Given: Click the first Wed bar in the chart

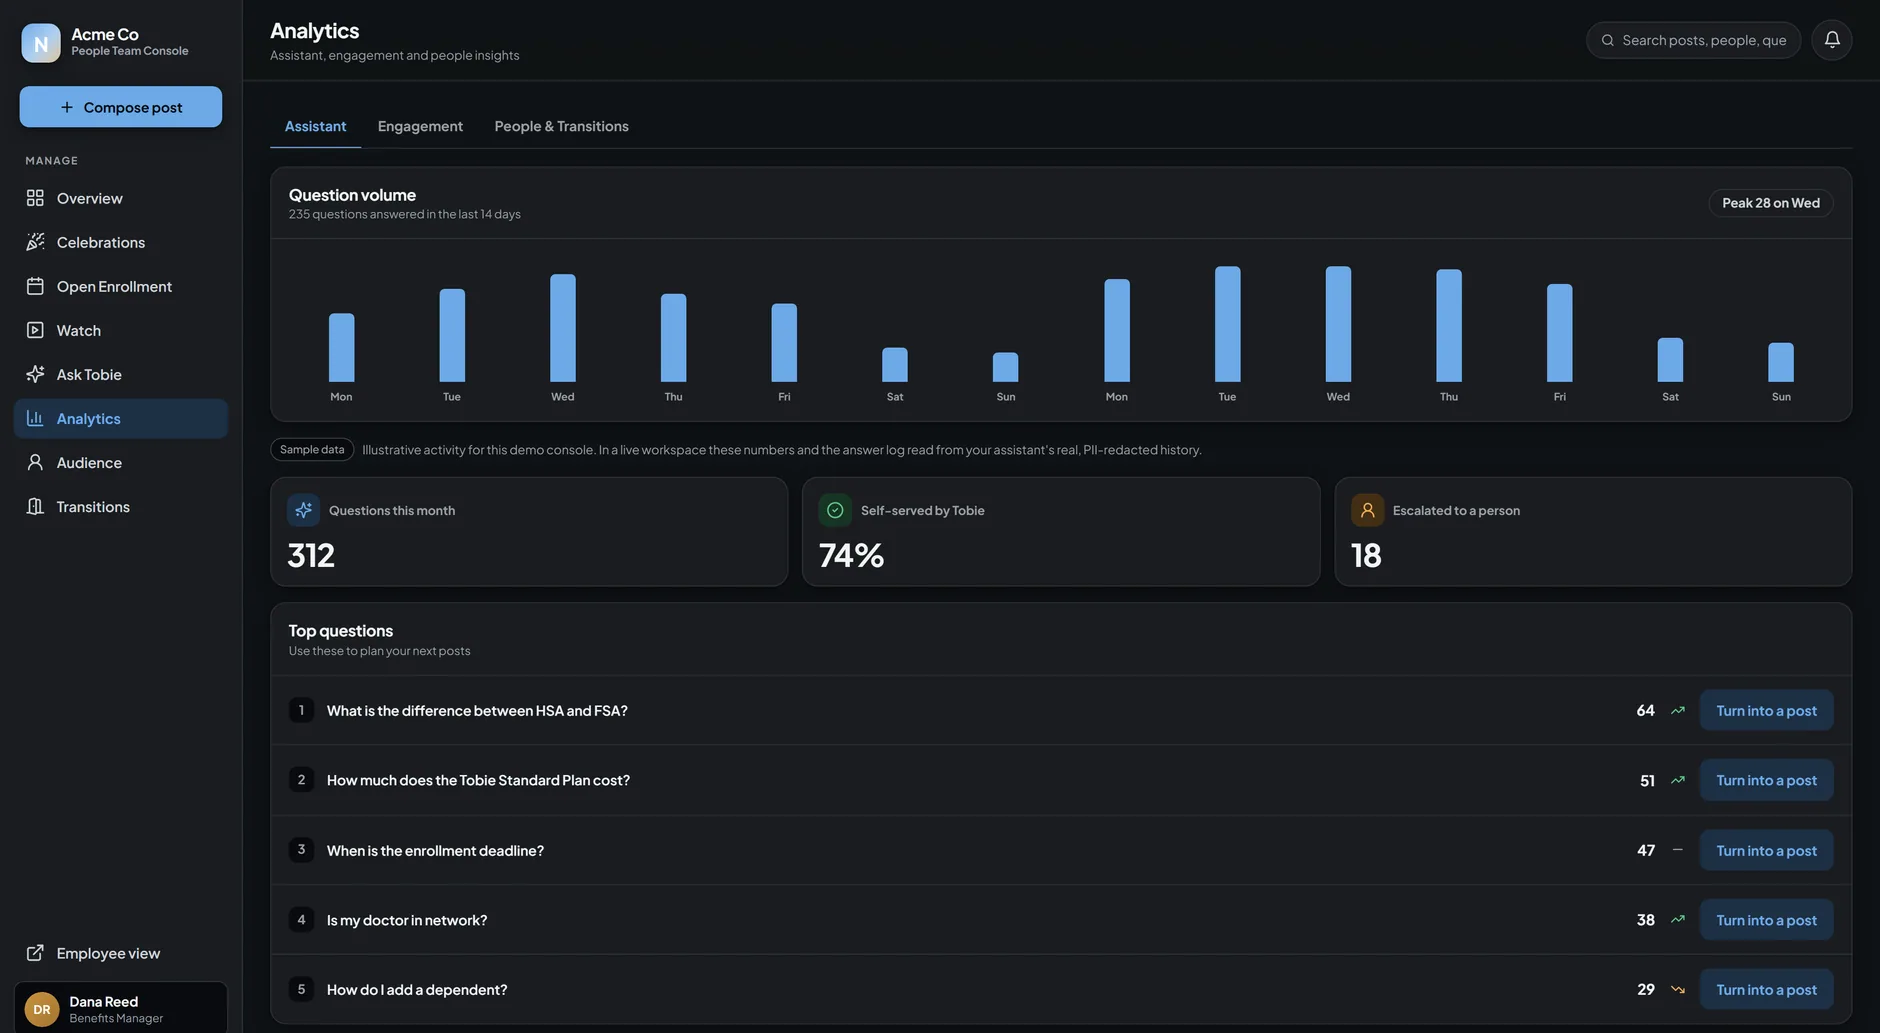Looking at the screenshot, I should (563, 328).
